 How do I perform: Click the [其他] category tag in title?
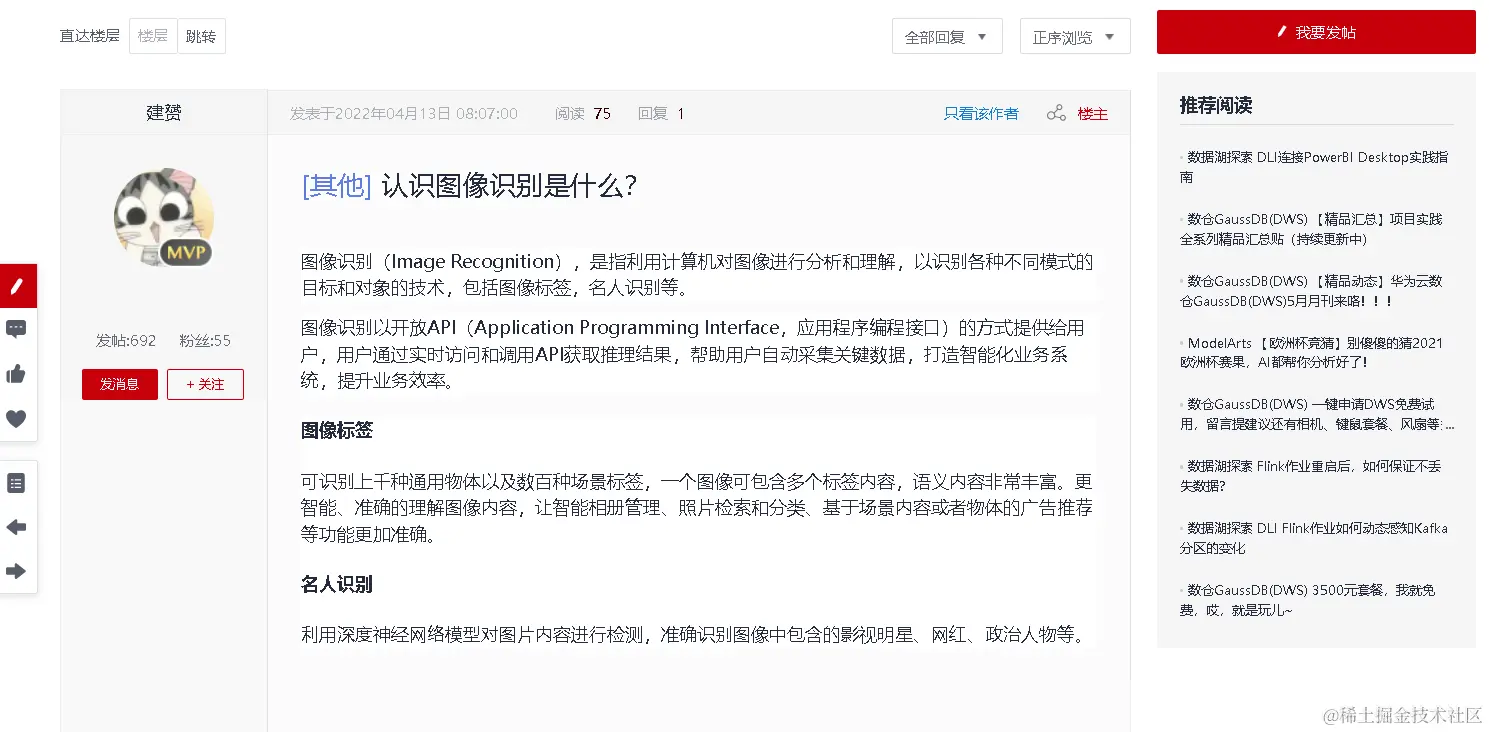pos(337,186)
